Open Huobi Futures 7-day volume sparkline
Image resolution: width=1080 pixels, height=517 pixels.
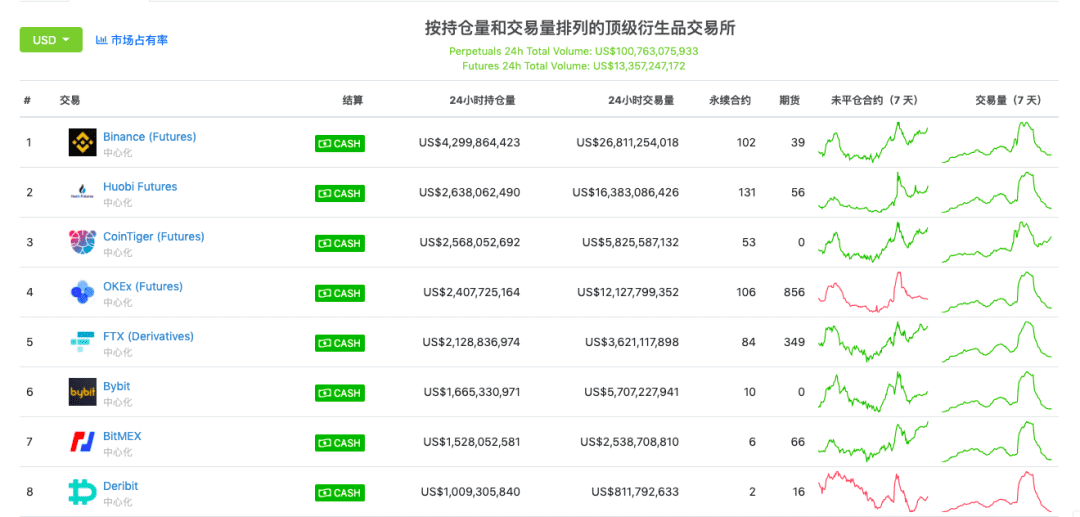click(997, 192)
